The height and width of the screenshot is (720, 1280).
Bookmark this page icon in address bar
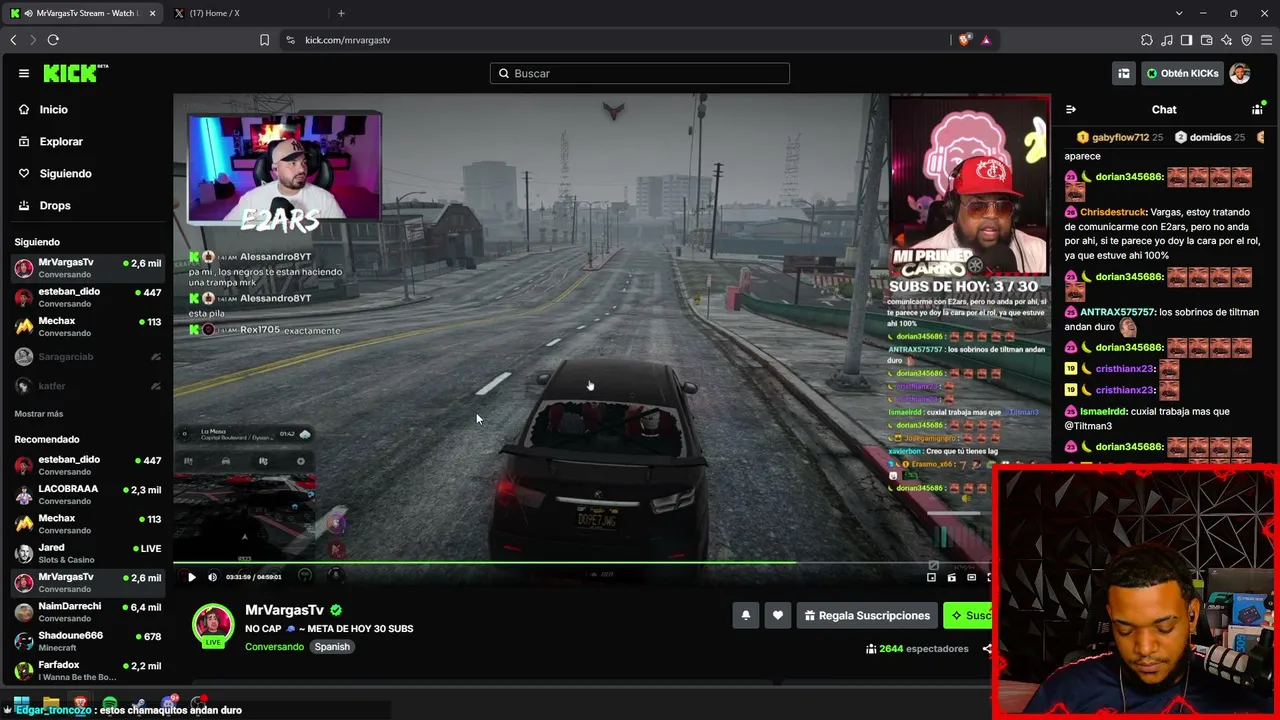coord(264,40)
